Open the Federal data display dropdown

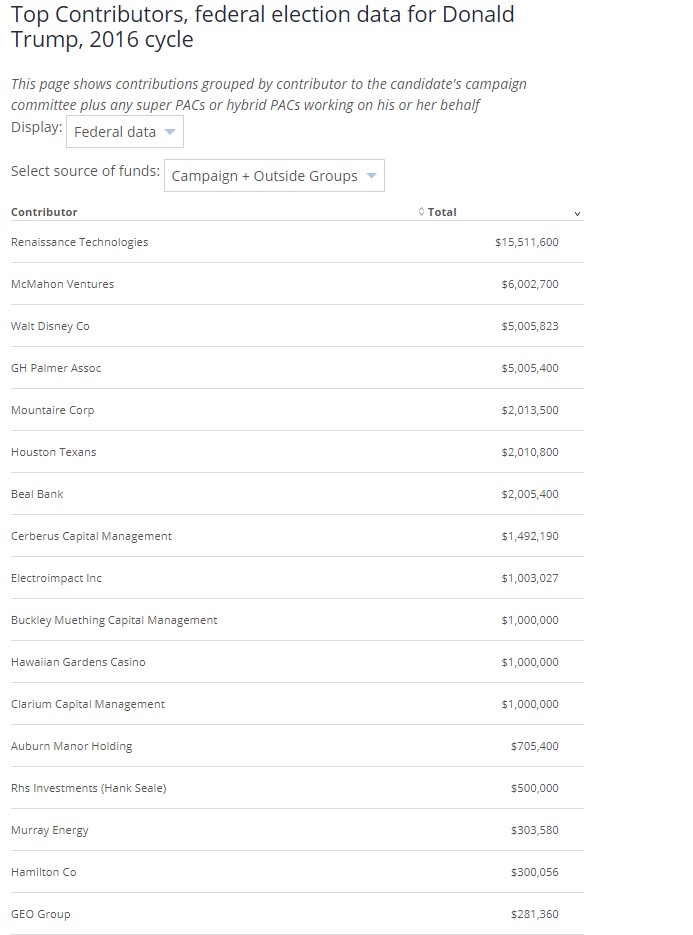coord(125,132)
